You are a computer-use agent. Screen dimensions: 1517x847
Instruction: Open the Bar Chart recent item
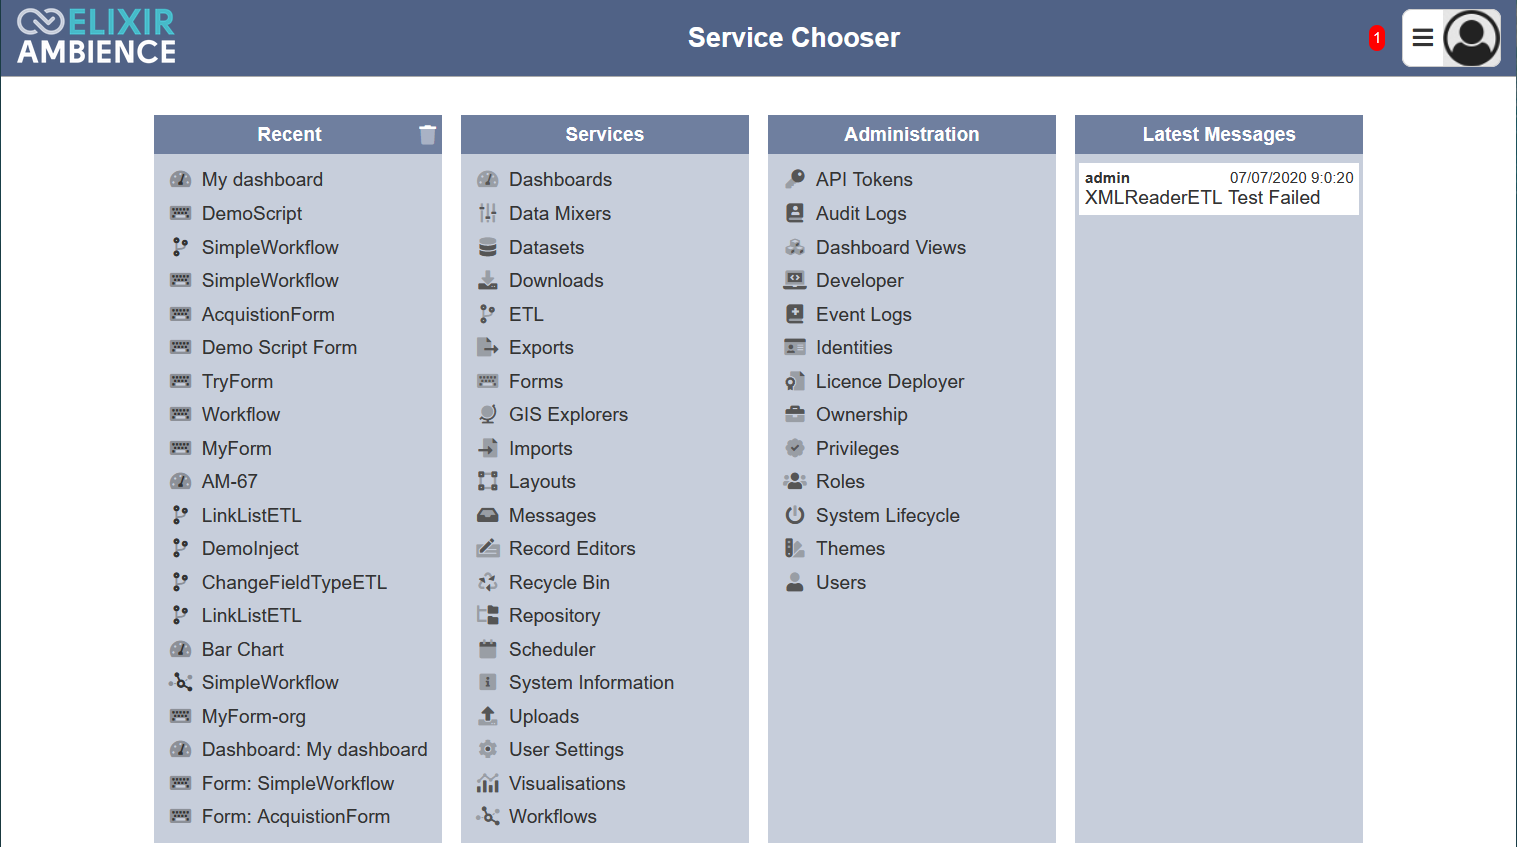click(x=242, y=649)
